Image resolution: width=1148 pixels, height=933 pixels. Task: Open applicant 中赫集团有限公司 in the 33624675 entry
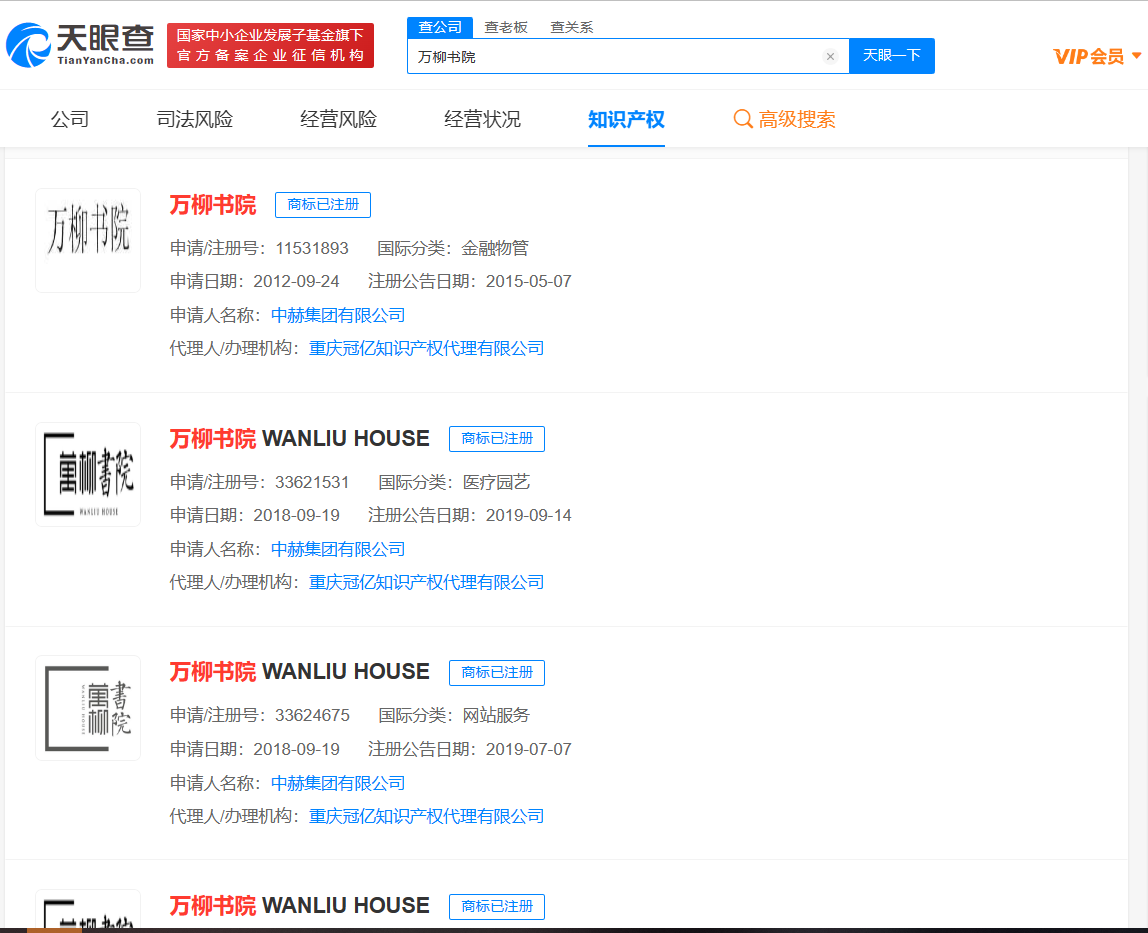[338, 784]
